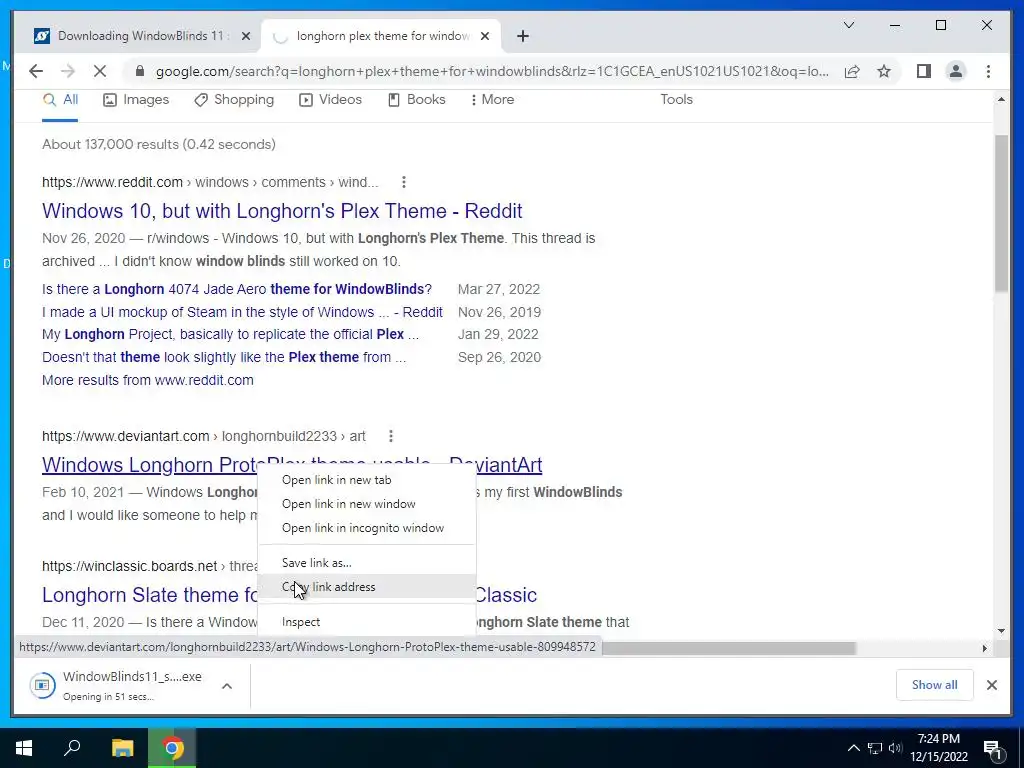Switch to Books search results

pos(417,100)
